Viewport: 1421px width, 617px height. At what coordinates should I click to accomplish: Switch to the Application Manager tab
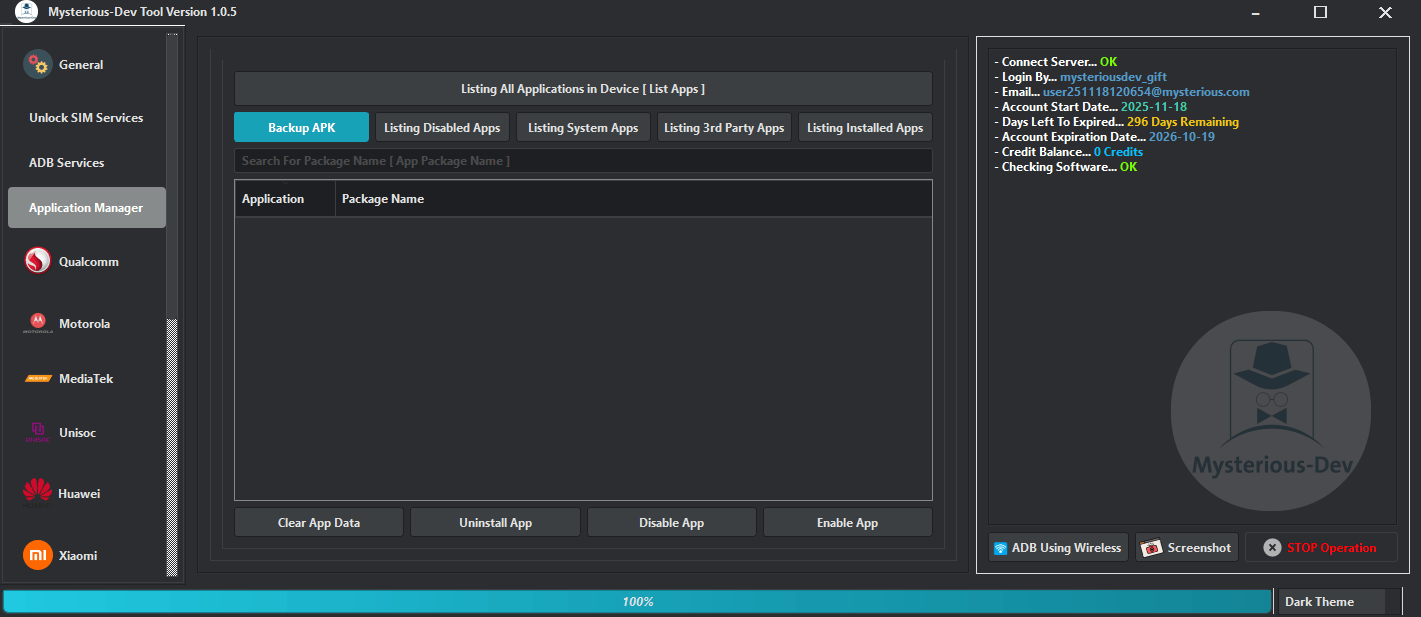[x=86, y=207]
